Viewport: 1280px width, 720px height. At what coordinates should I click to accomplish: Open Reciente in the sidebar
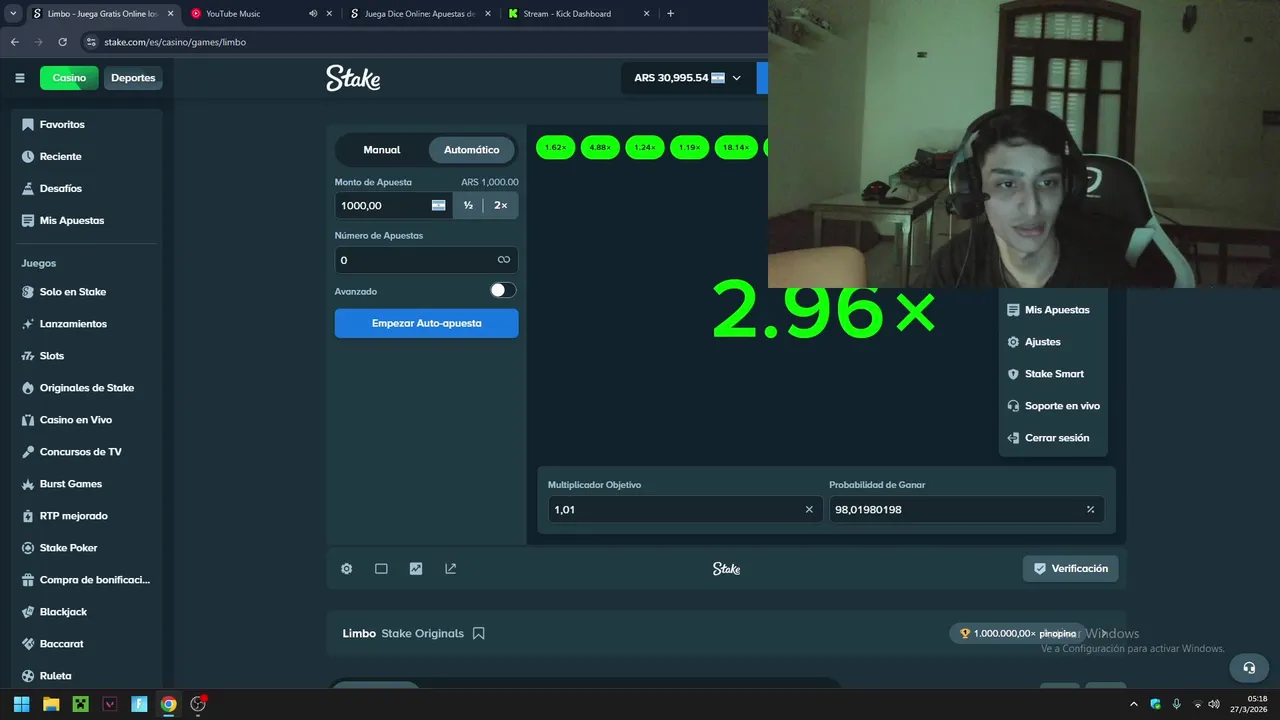(86, 156)
